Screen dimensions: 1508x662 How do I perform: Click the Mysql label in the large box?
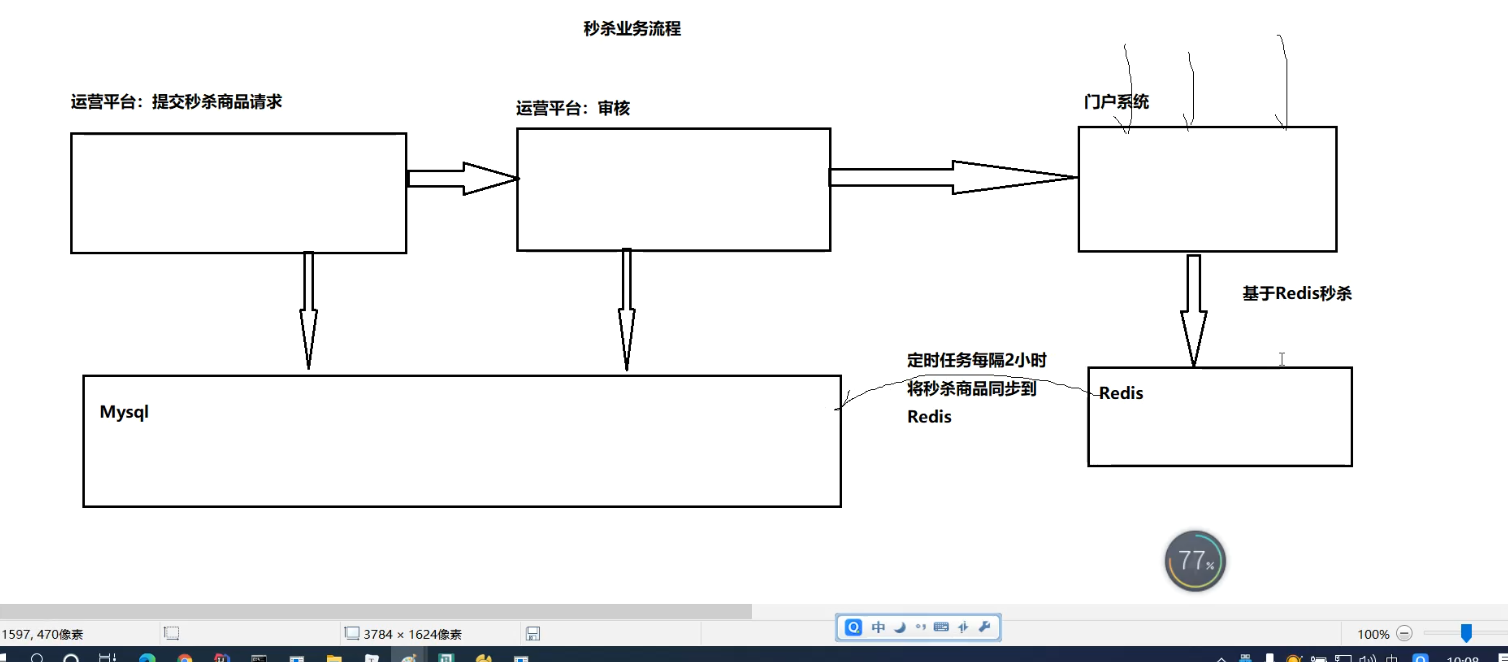[124, 412]
